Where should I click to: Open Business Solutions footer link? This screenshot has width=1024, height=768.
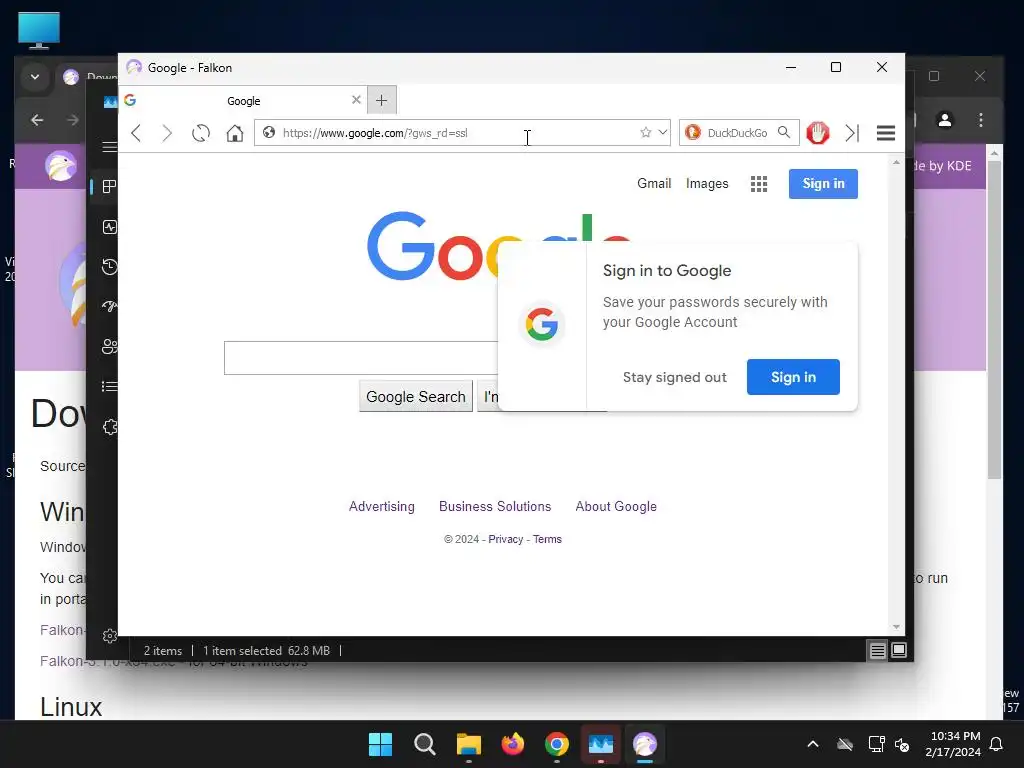click(495, 506)
